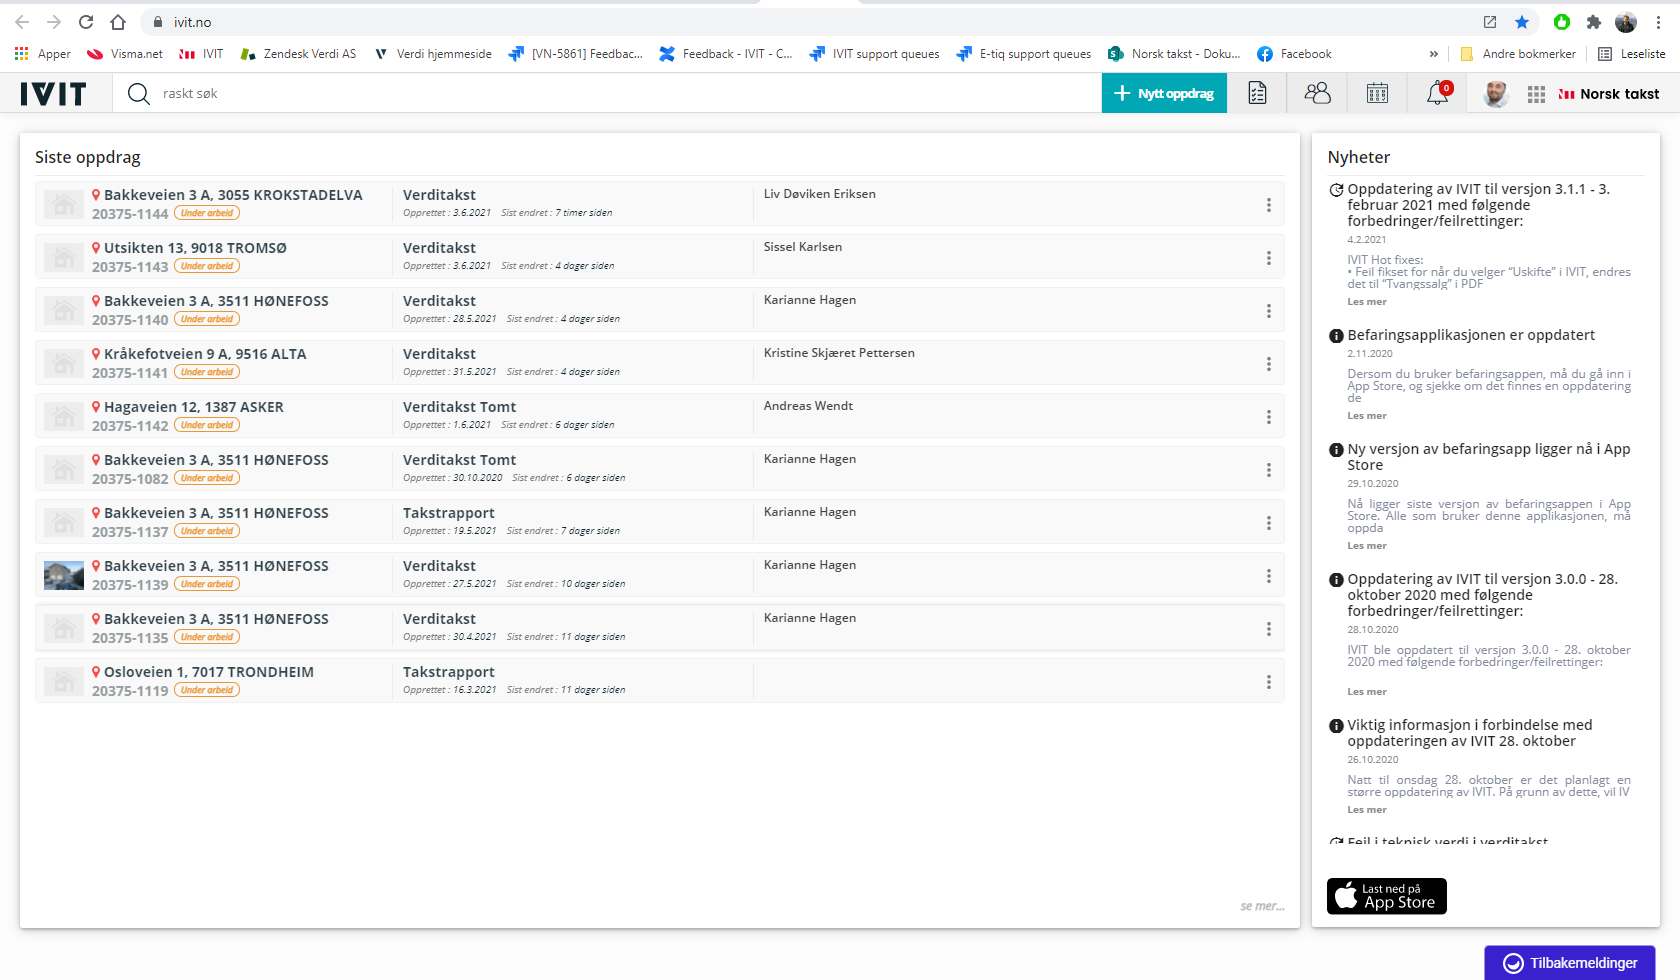Click Les mer under Befaringsapplikasjonen er oppdatert

1366,415
